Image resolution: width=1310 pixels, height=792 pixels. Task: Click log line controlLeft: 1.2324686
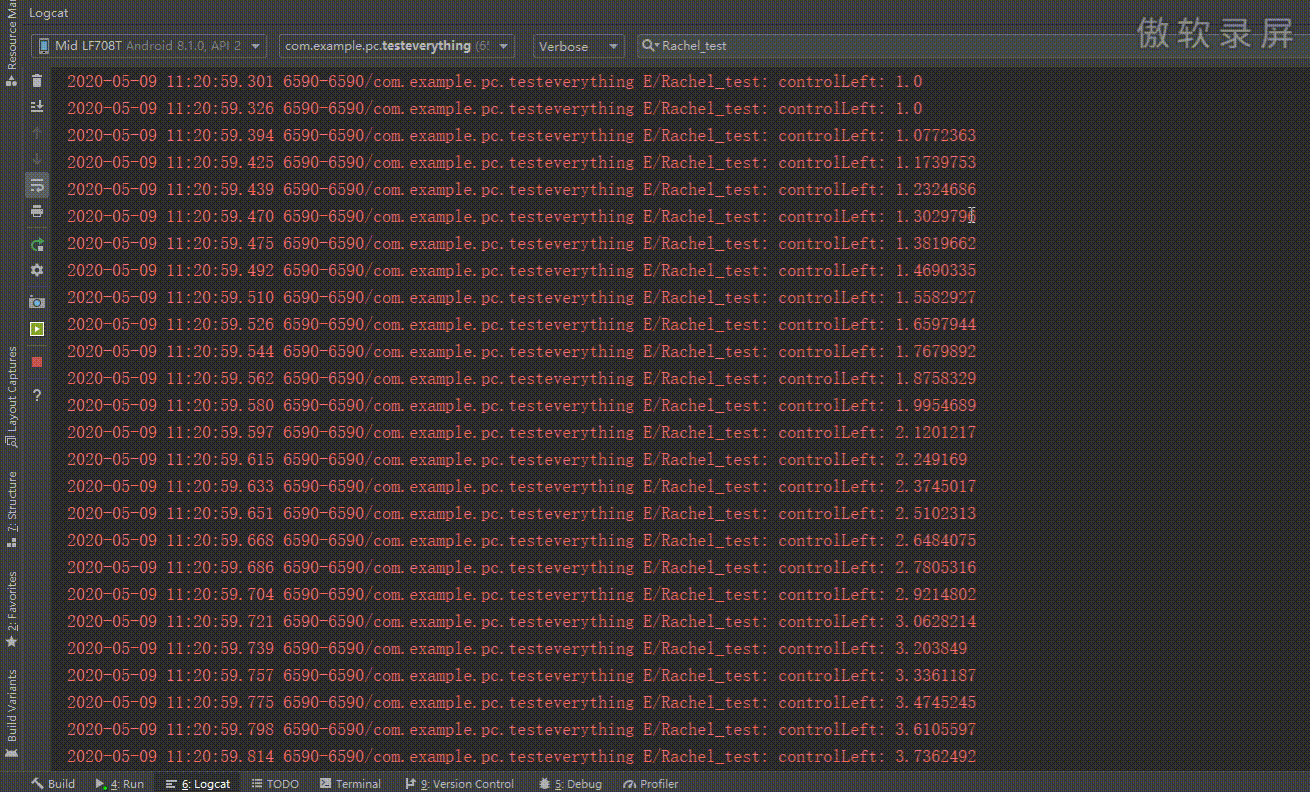pos(521,189)
